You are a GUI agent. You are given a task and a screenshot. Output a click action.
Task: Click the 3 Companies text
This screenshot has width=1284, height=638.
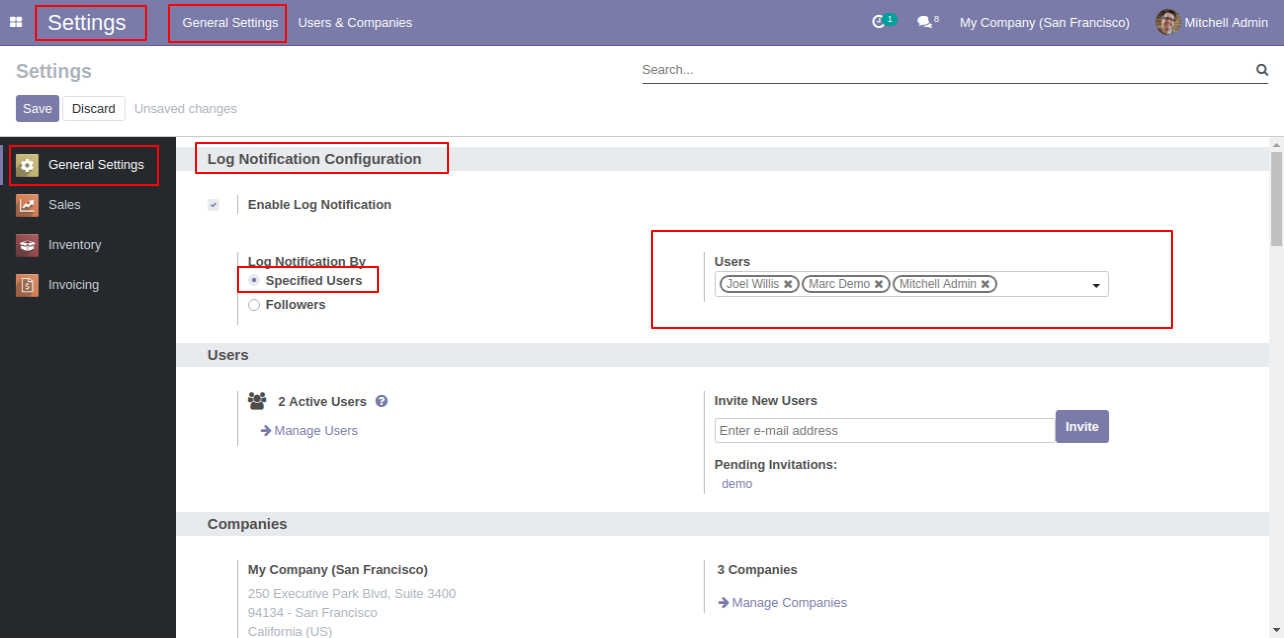[x=757, y=570]
